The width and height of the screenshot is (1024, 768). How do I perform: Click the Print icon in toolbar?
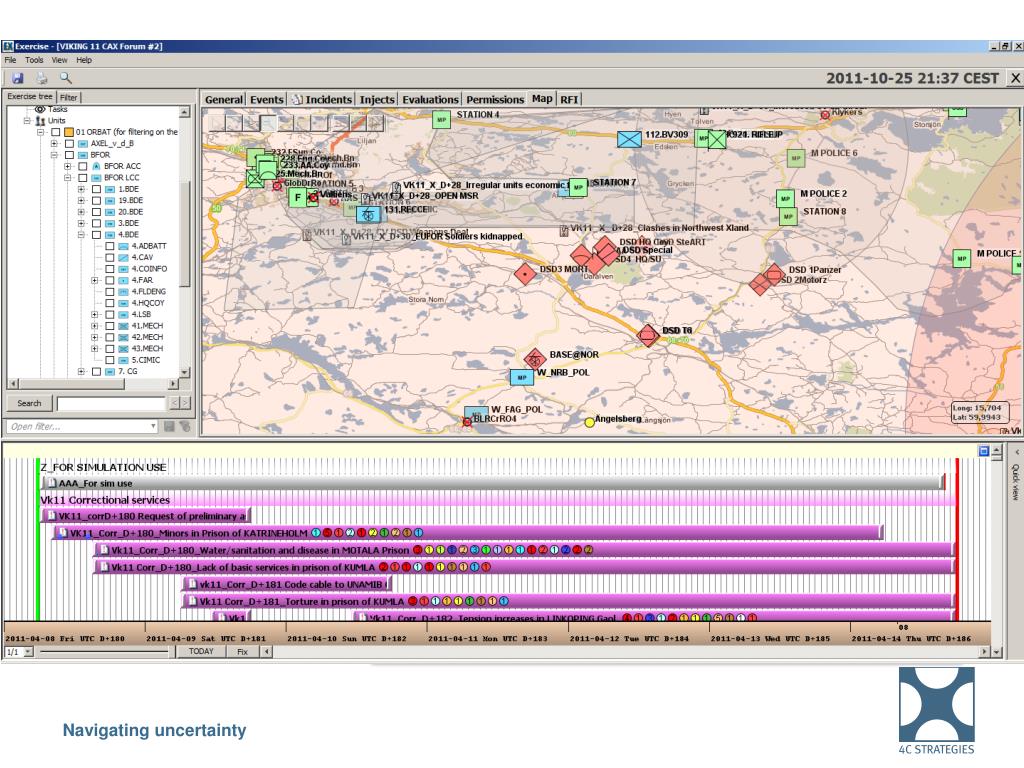point(42,78)
